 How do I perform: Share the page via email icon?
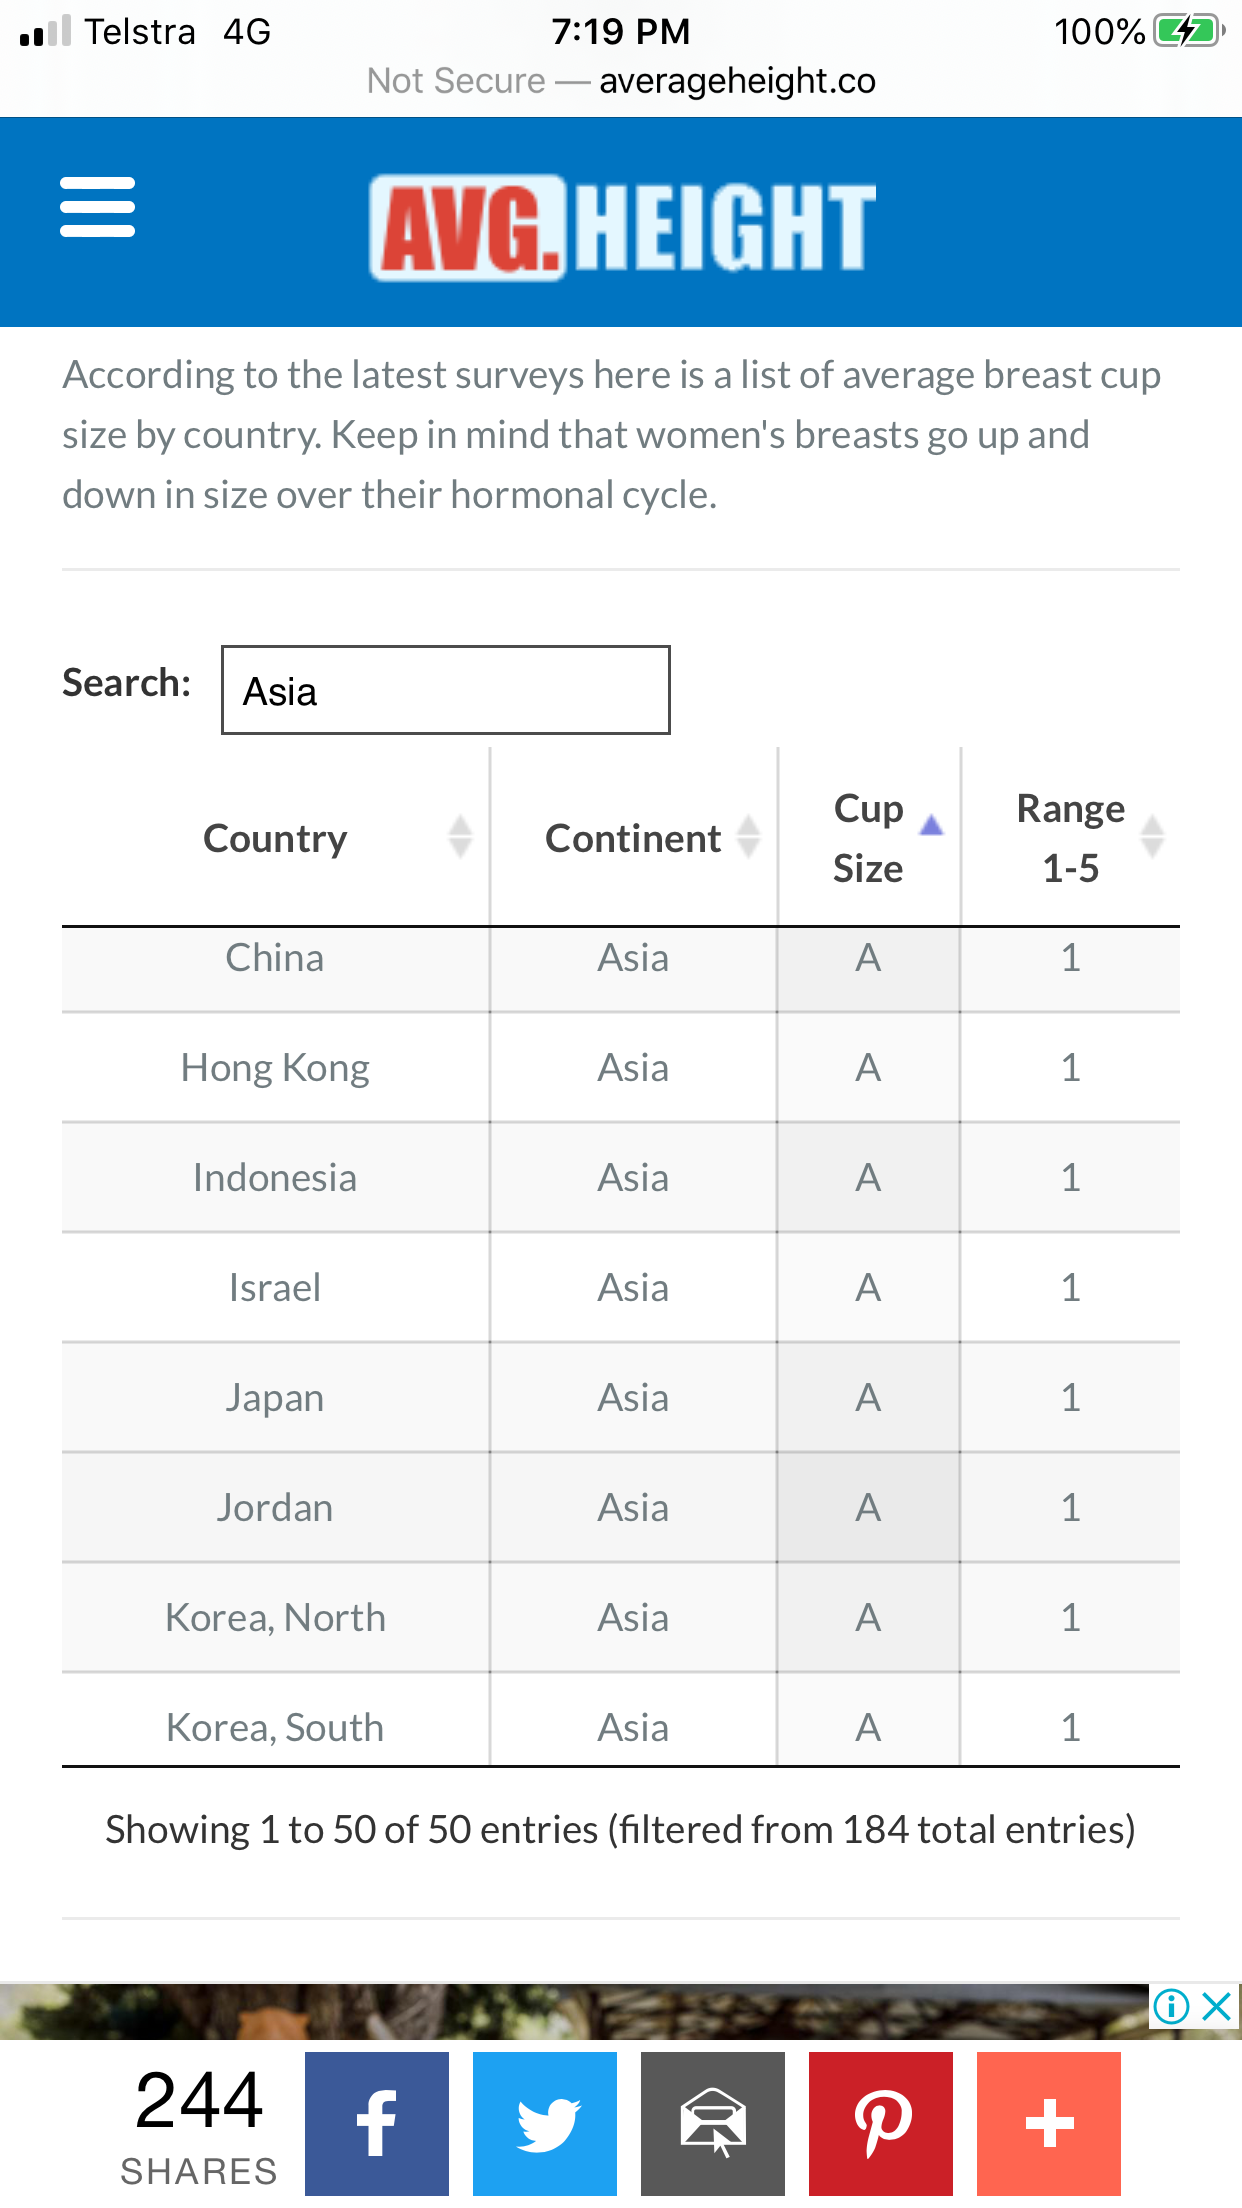click(x=712, y=2123)
